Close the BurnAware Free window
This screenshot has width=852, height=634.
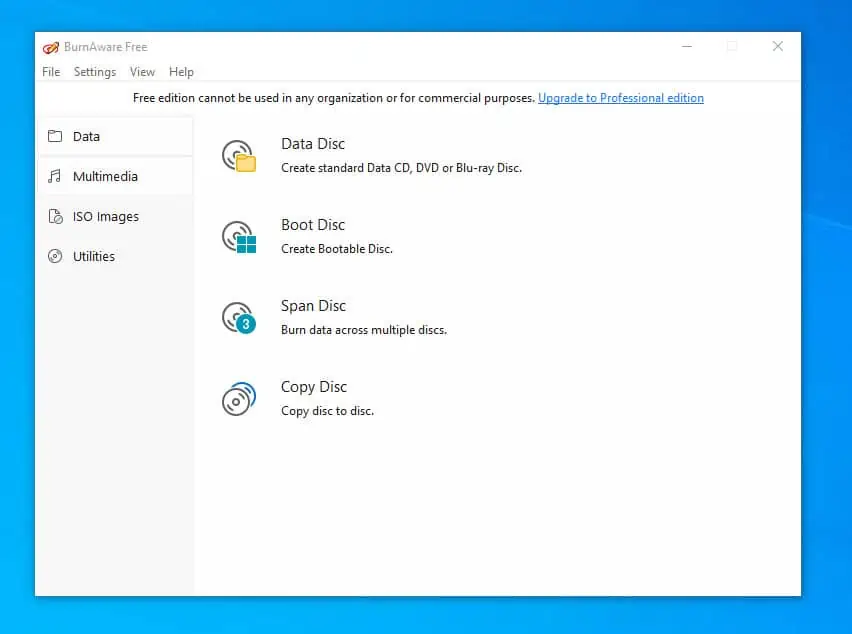coord(778,47)
